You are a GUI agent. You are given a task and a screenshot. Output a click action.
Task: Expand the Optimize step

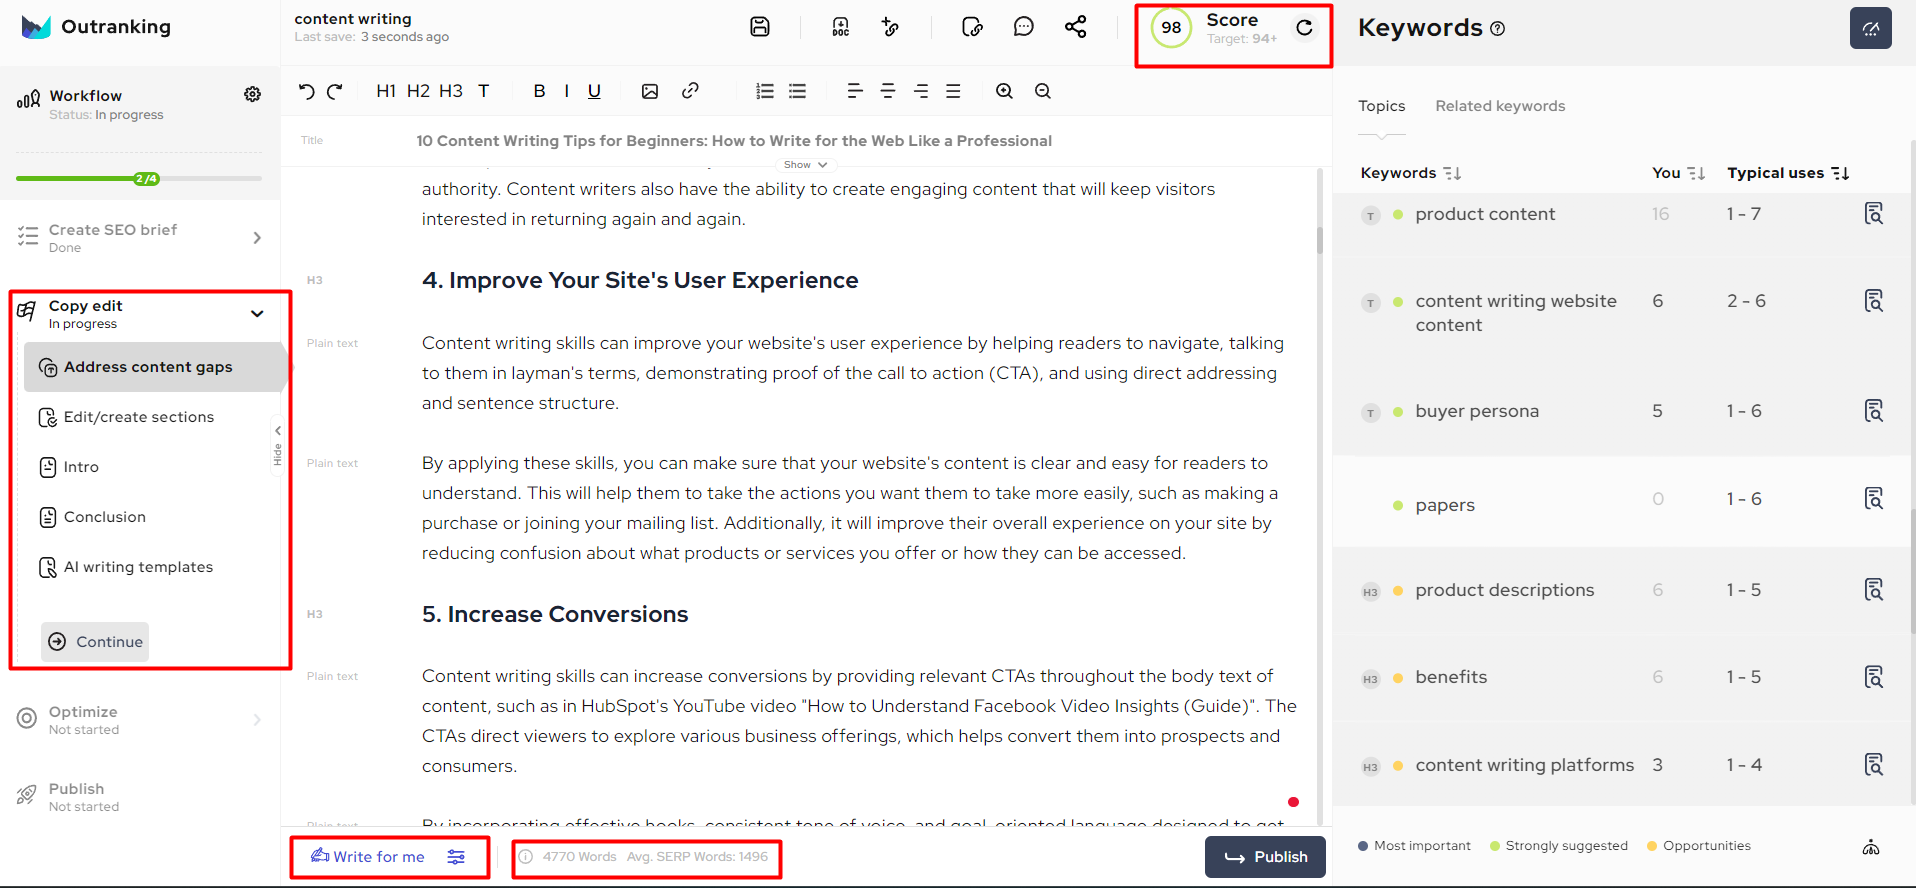pos(257,720)
